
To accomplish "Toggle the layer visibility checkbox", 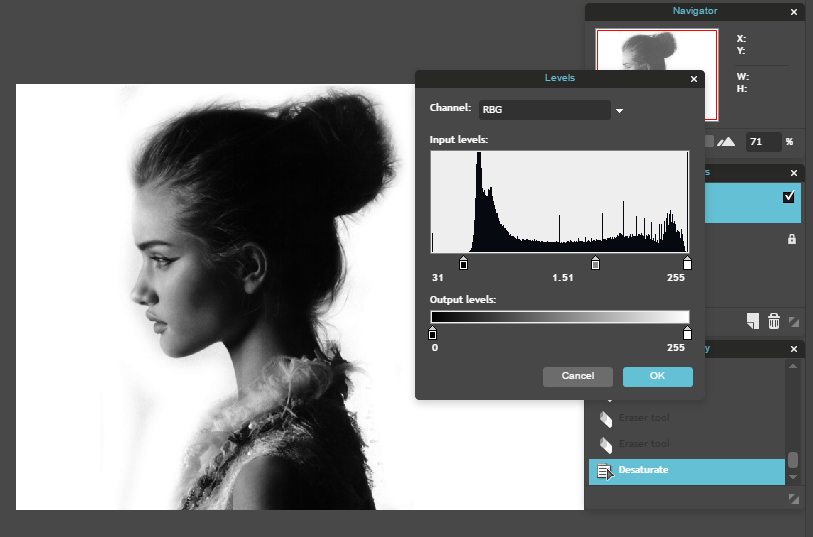I will 789,196.
